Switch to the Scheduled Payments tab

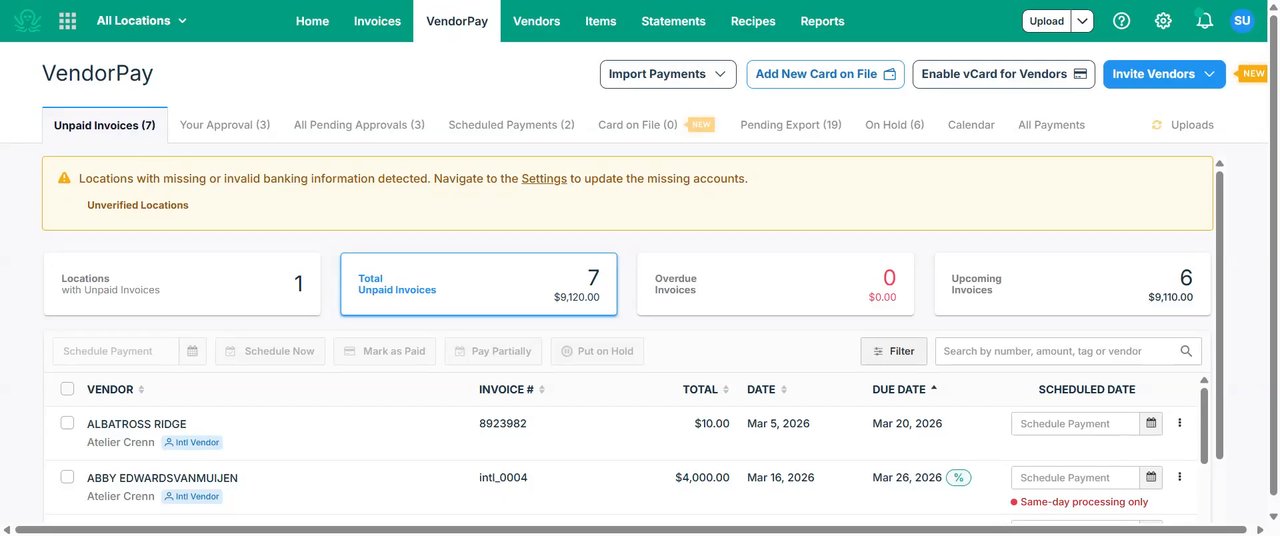point(511,125)
